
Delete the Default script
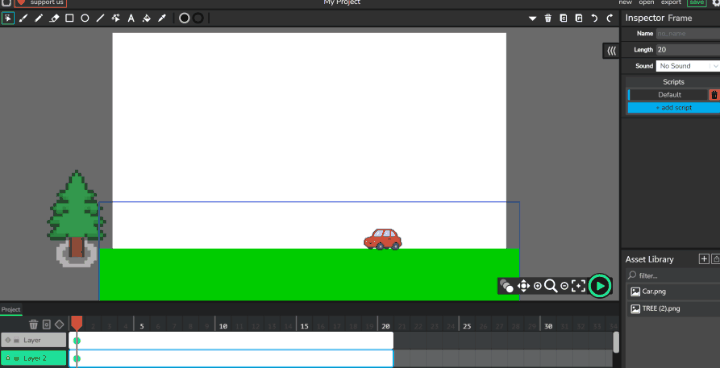(x=714, y=95)
